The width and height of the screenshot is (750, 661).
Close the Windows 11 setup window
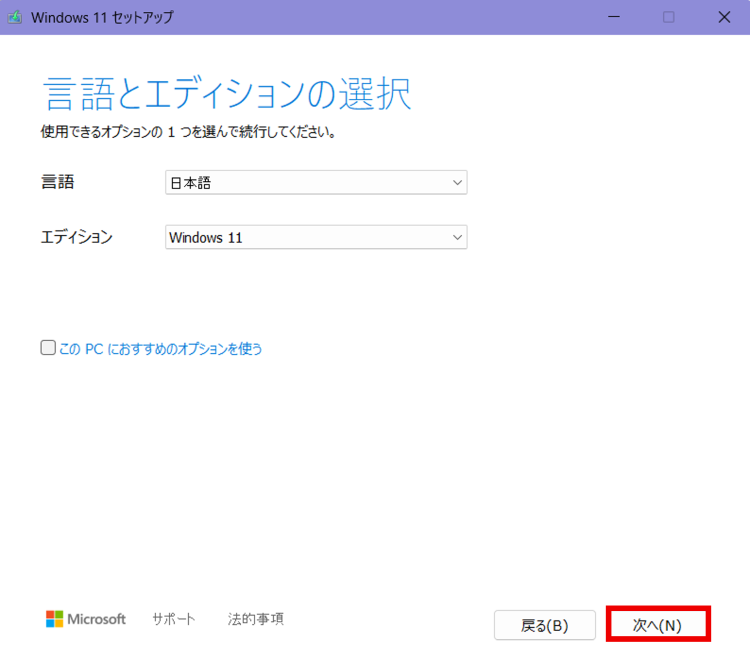724,17
